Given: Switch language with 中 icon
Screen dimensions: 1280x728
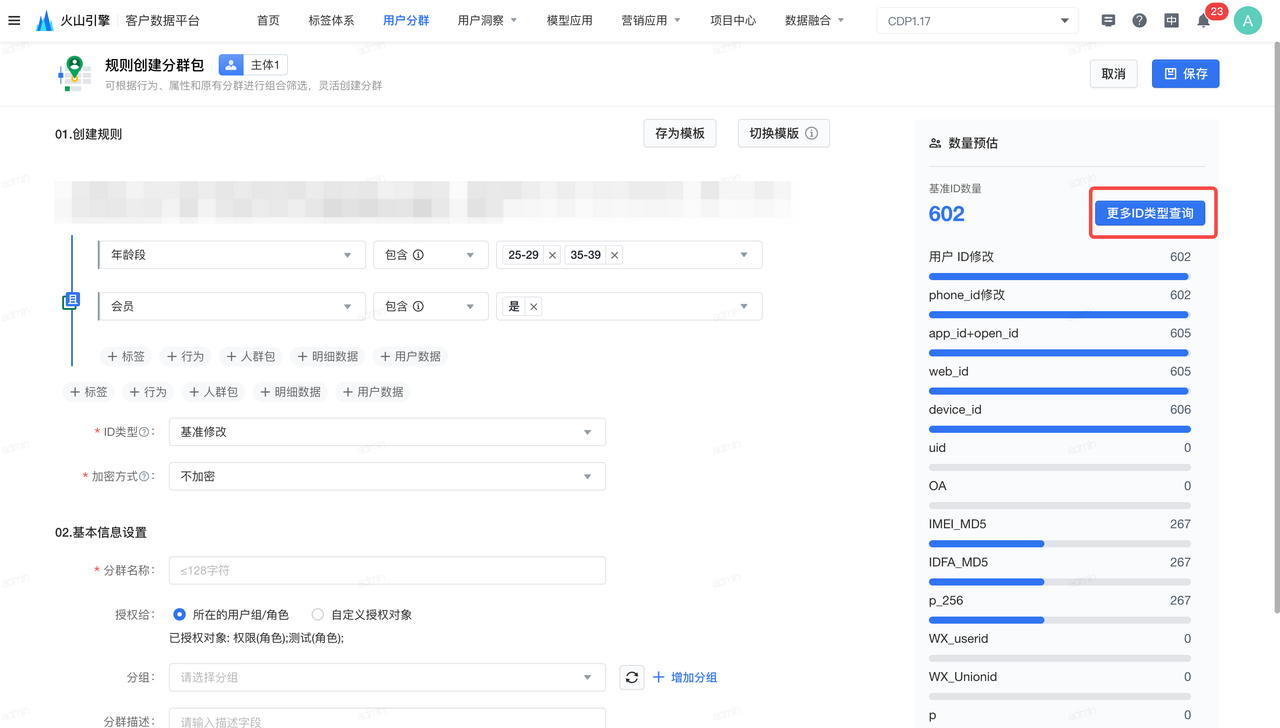Looking at the screenshot, I should coord(1171,20).
